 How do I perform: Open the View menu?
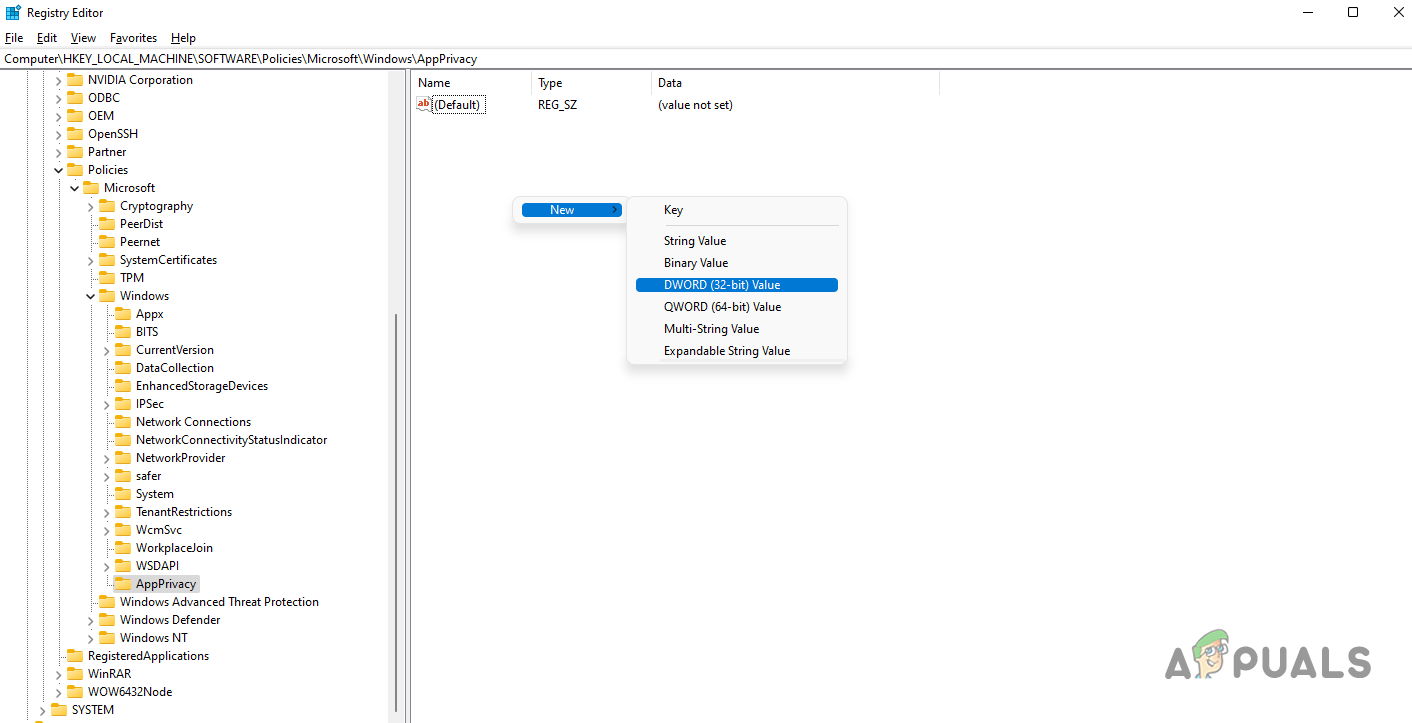coord(83,38)
